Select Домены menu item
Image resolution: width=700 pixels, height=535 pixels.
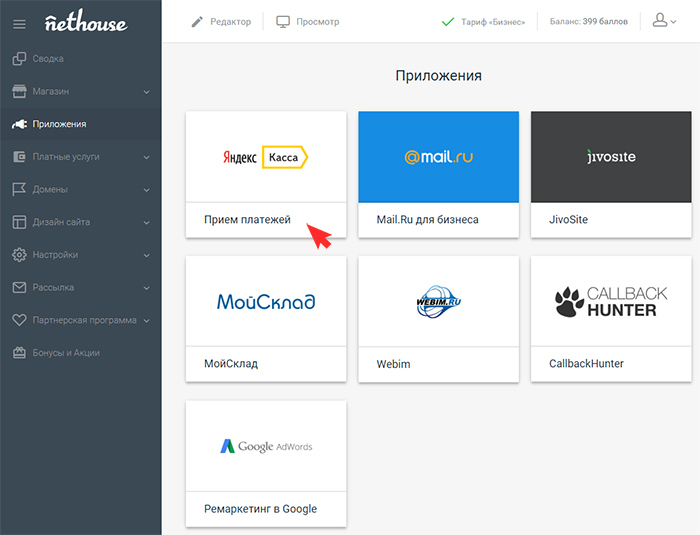(50, 189)
